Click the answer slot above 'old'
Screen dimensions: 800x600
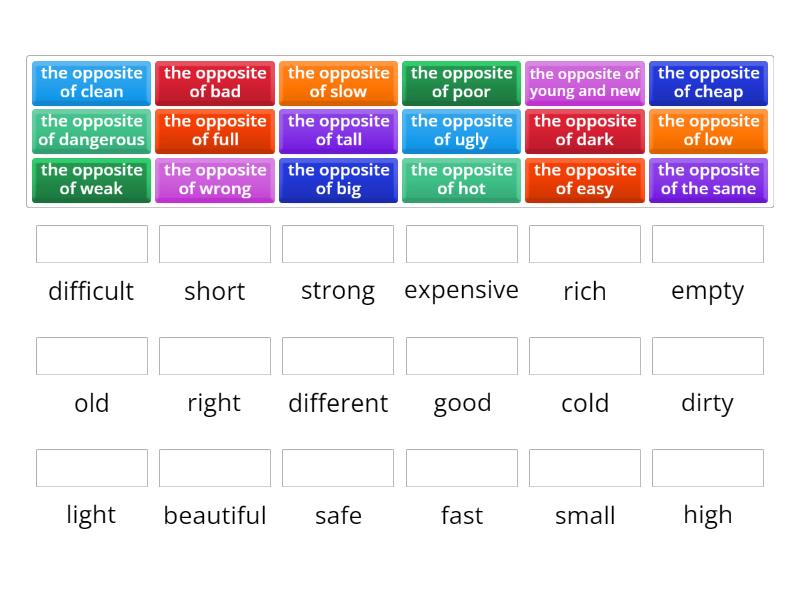tap(92, 356)
